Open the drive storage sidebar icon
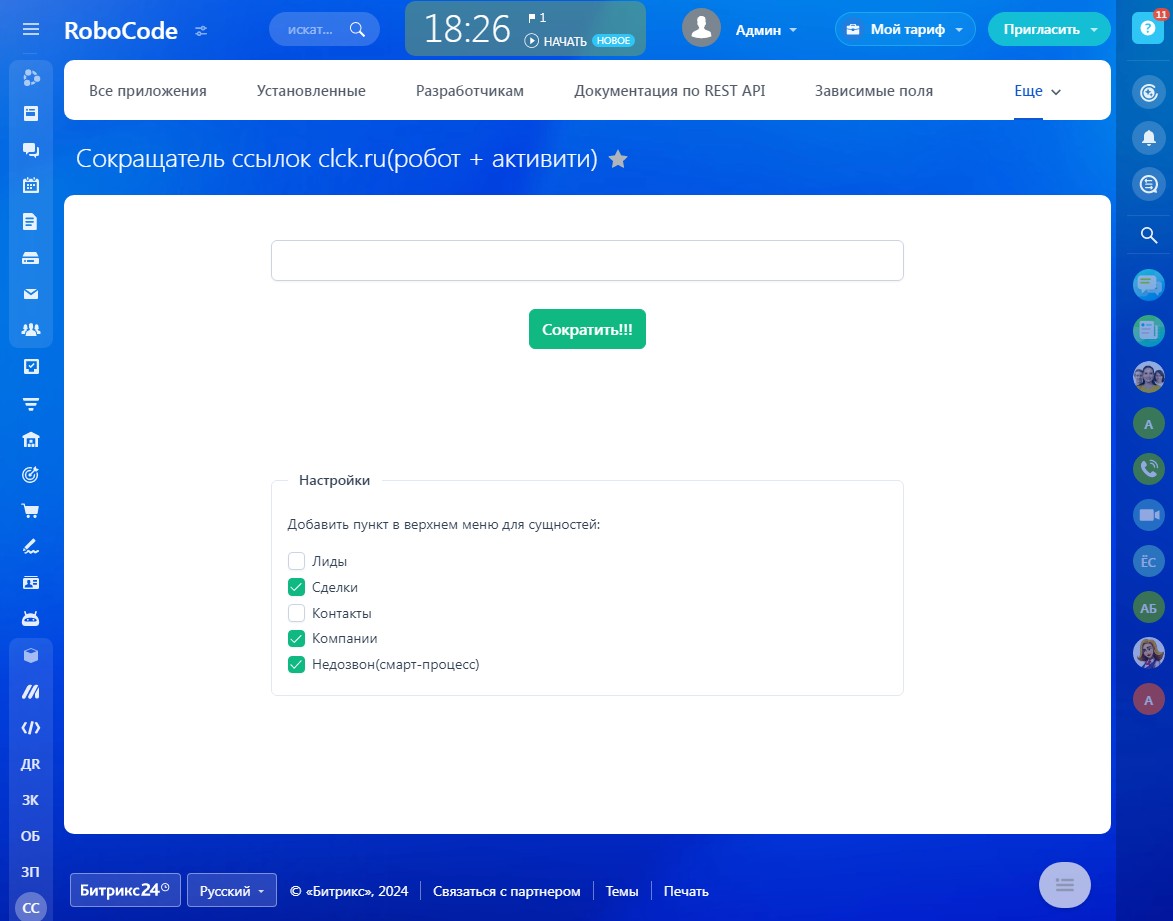This screenshot has width=1173, height=921. click(x=31, y=258)
